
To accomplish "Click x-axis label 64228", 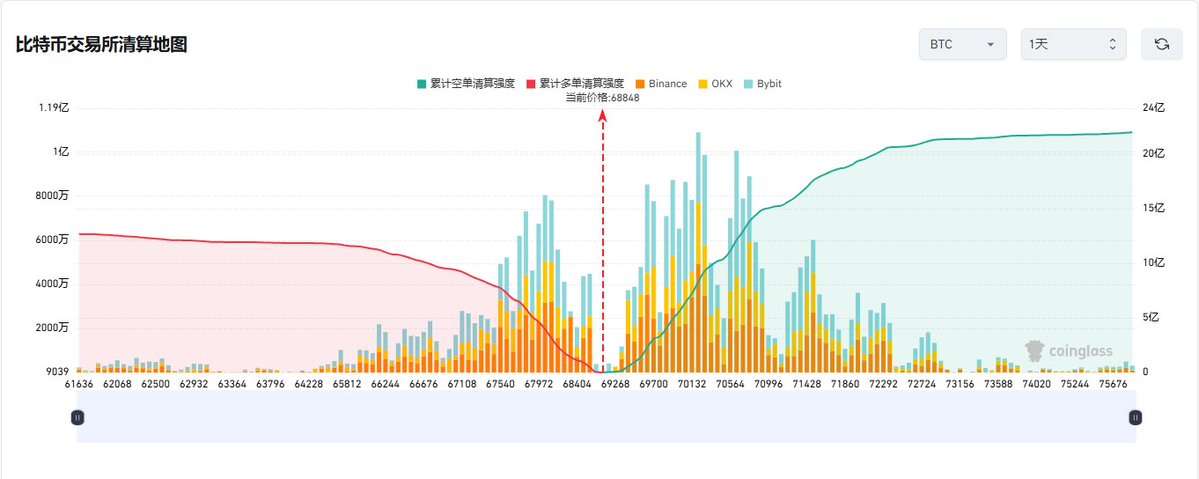I will coord(309,383).
